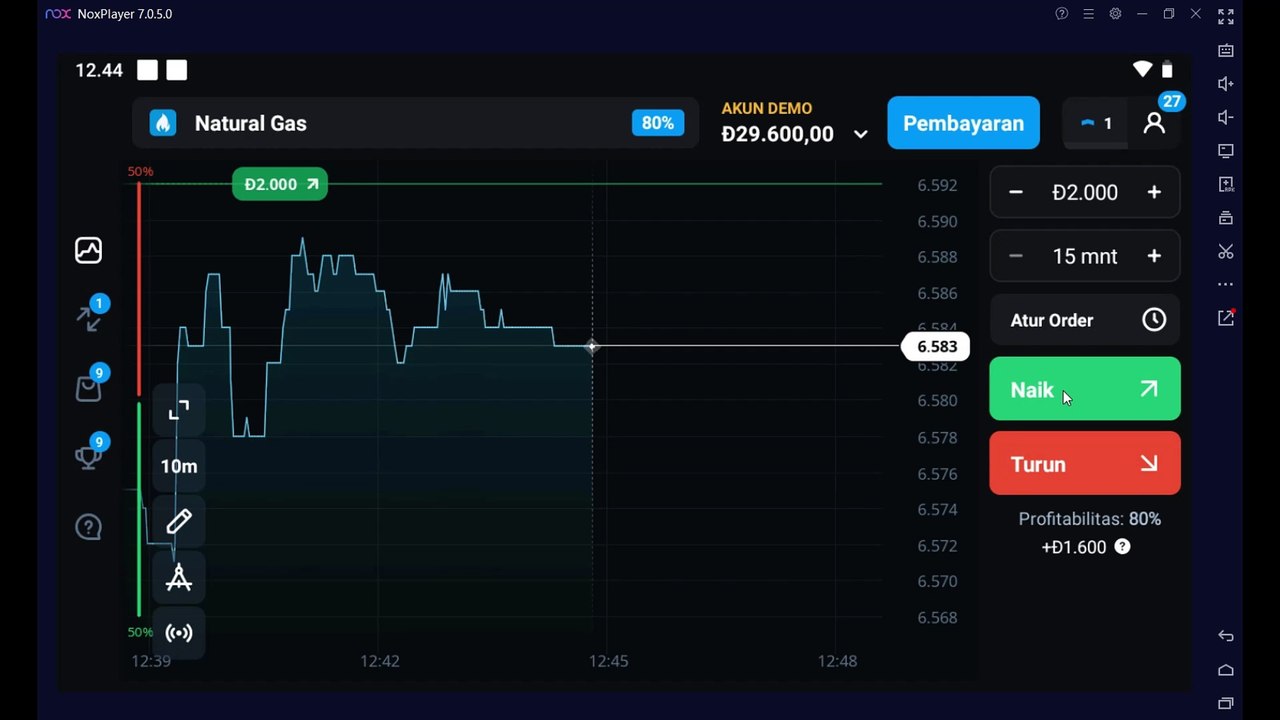Expand chart to fullscreen using corner brackets icon
1280x720 pixels.
coord(179,410)
